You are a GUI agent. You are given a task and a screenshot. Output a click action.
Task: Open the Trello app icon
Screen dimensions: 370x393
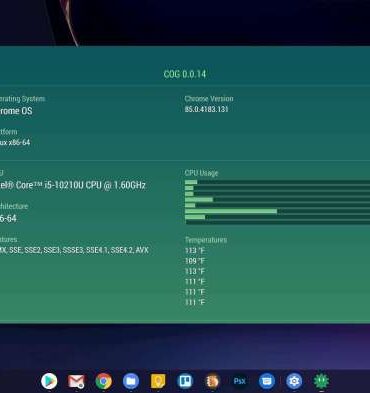click(x=185, y=381)
